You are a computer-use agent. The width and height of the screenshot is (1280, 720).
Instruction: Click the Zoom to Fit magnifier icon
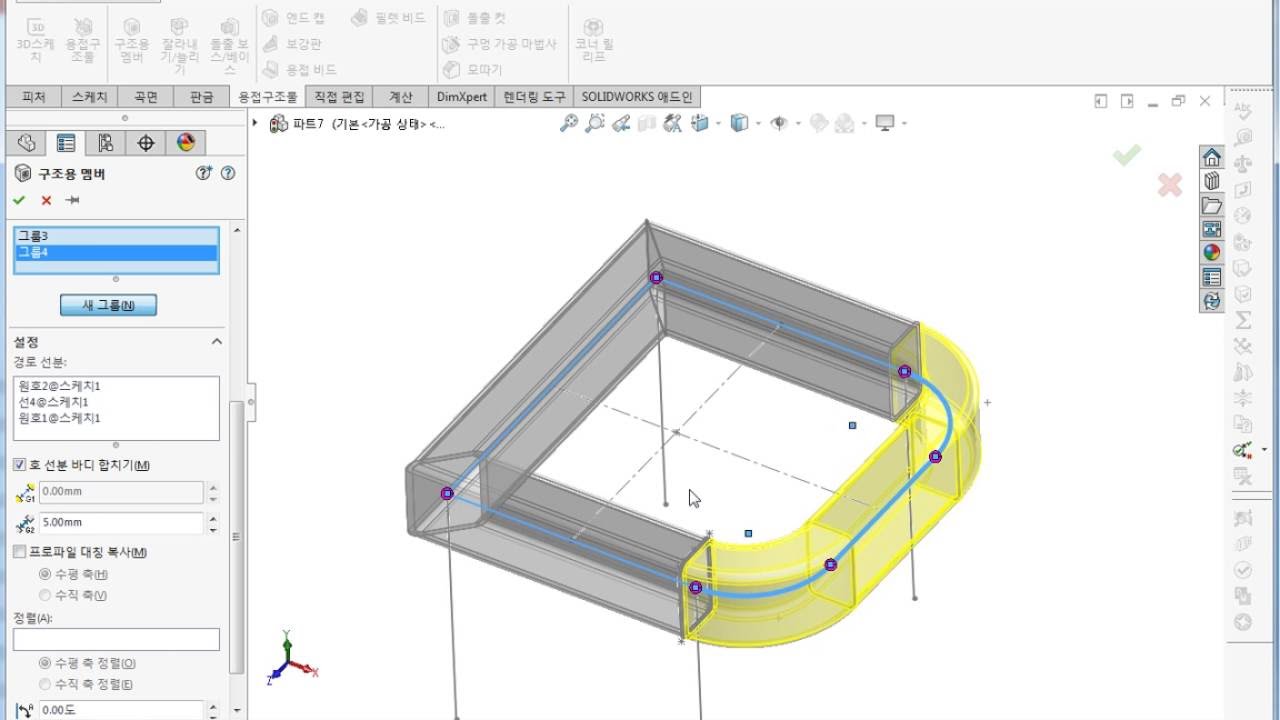coord(569,123)
